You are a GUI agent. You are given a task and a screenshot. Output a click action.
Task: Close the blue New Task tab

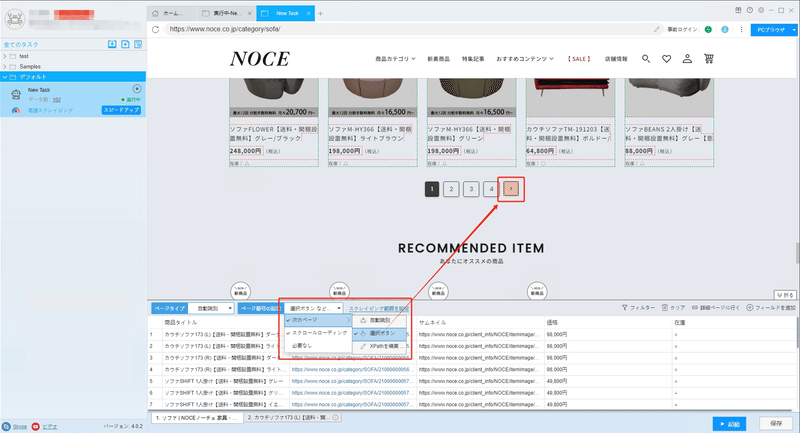coord(309,13)
